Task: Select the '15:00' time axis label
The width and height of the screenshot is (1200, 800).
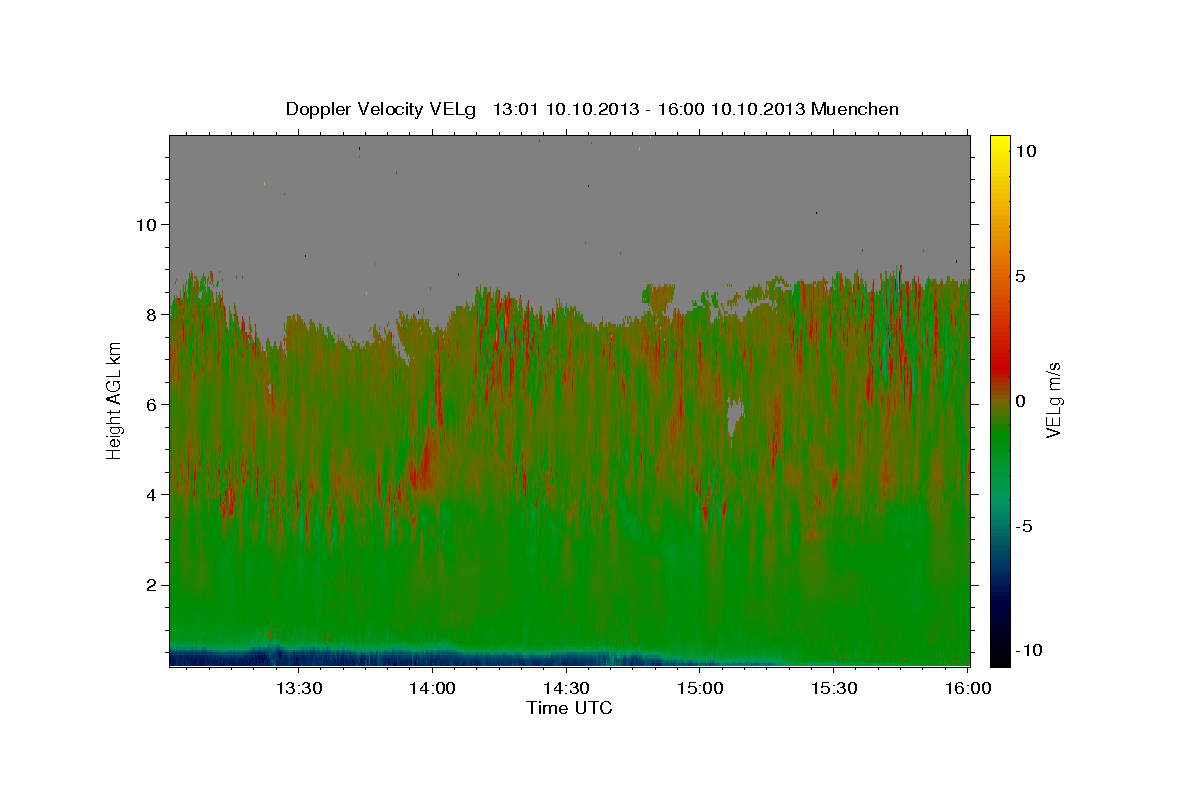Action: coord(700,688)
